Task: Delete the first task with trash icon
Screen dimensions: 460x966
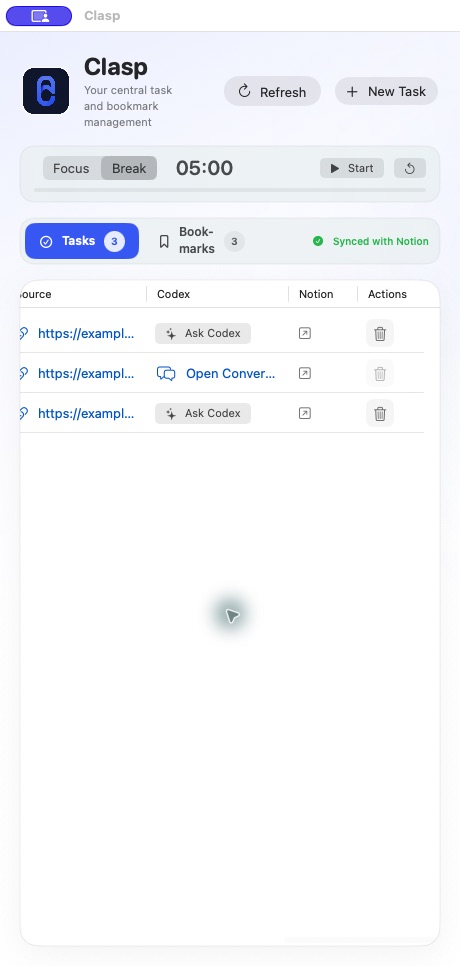Action: [380, 333]
